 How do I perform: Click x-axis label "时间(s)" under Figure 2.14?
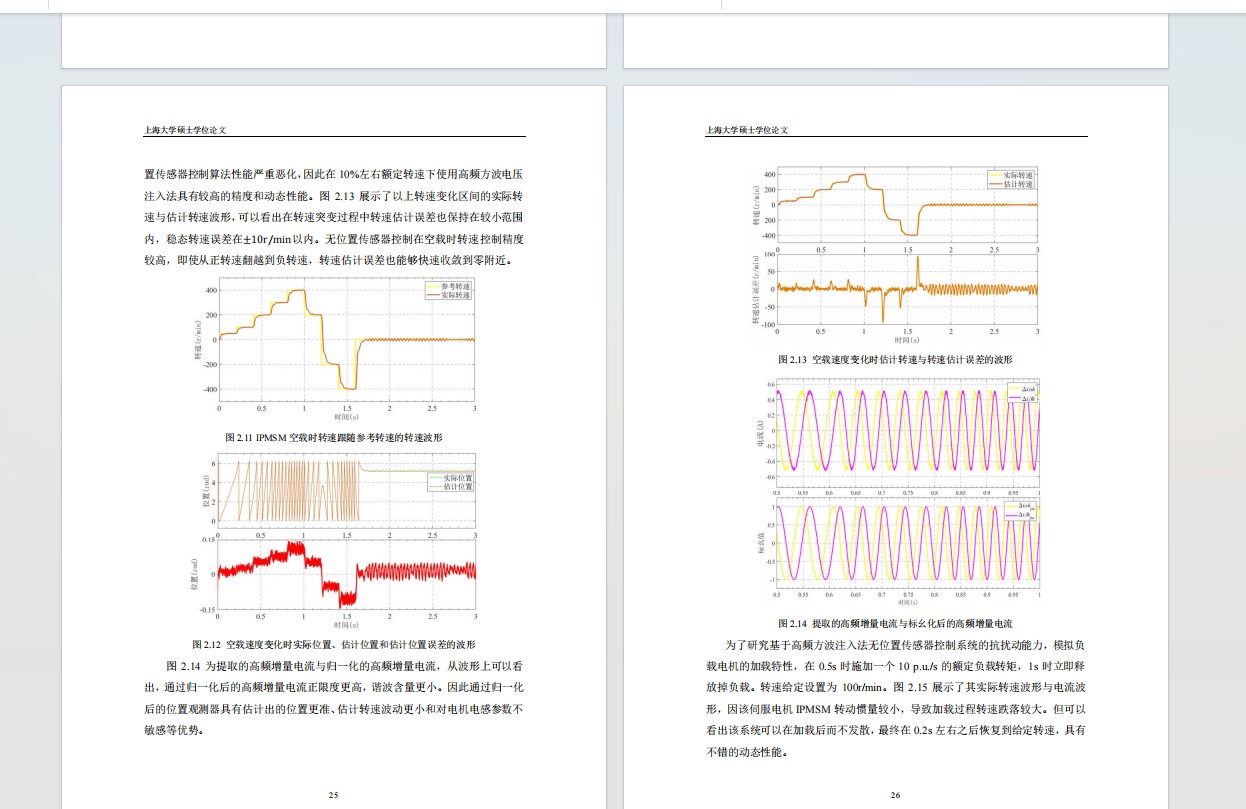click(908, 602)
